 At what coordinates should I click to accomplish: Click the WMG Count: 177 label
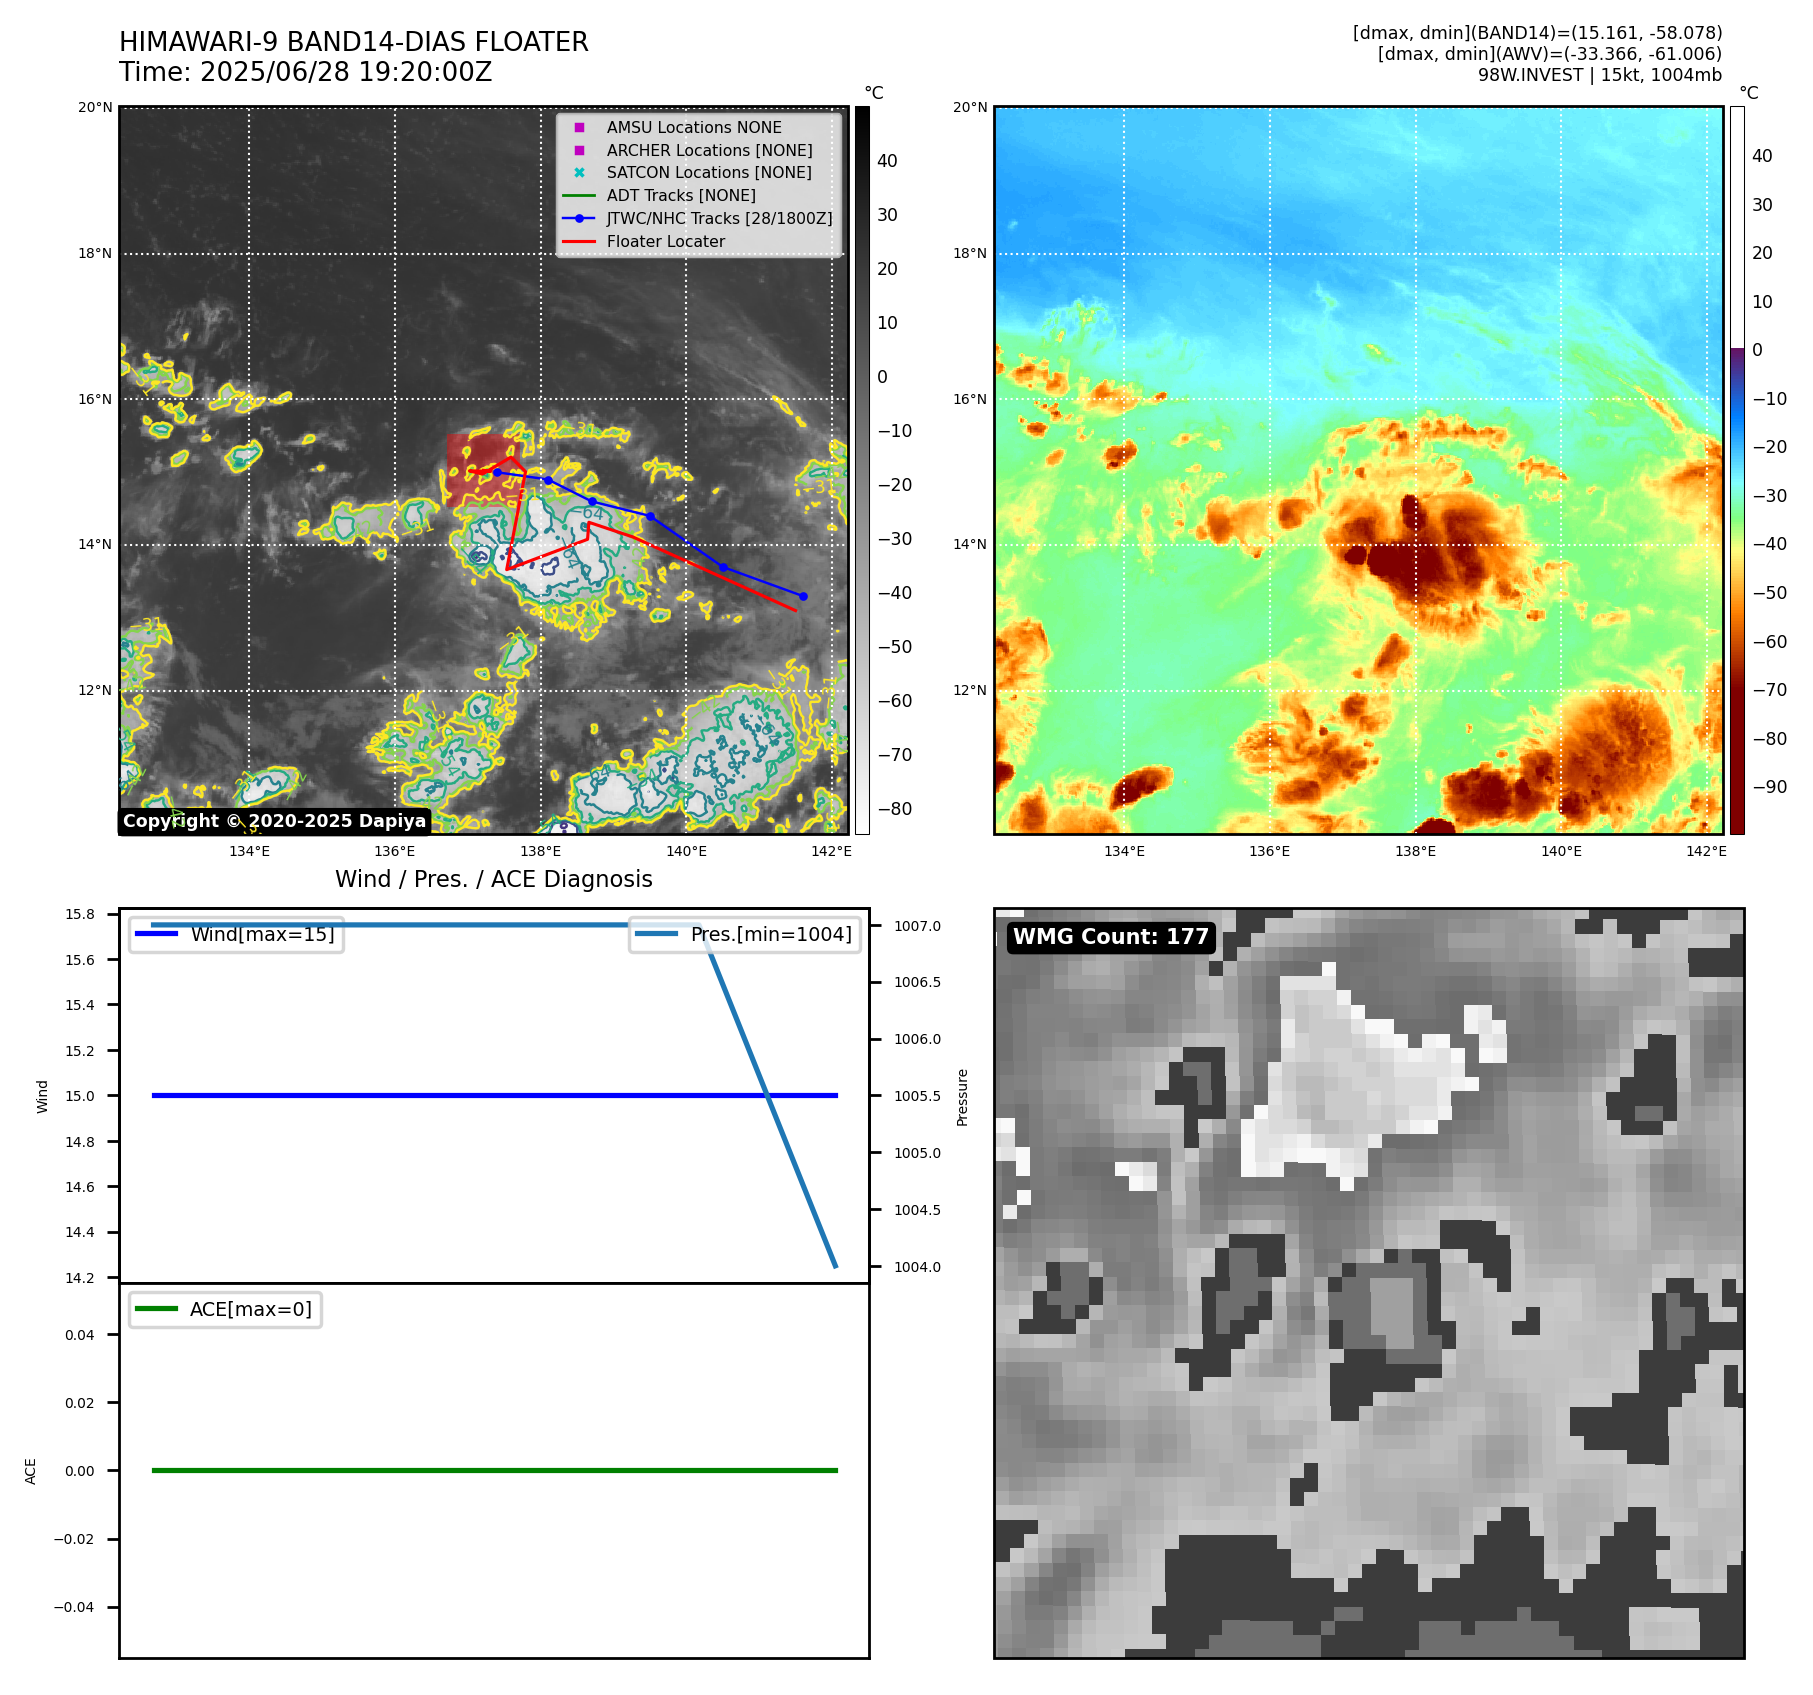pos(1111,937)
